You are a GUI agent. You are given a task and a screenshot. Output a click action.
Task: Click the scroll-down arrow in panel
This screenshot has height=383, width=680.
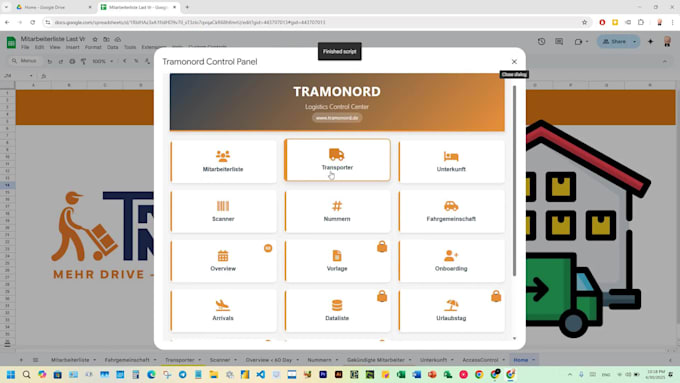pos(514,338)
